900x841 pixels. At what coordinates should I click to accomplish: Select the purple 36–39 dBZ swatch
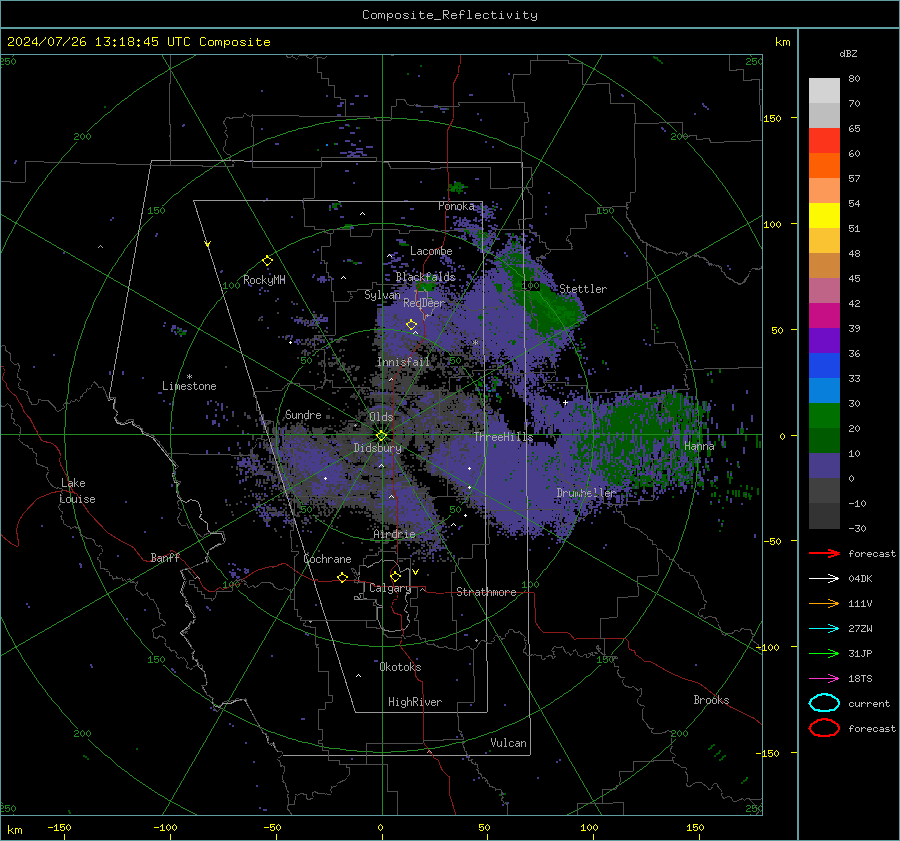click(824, 341)
